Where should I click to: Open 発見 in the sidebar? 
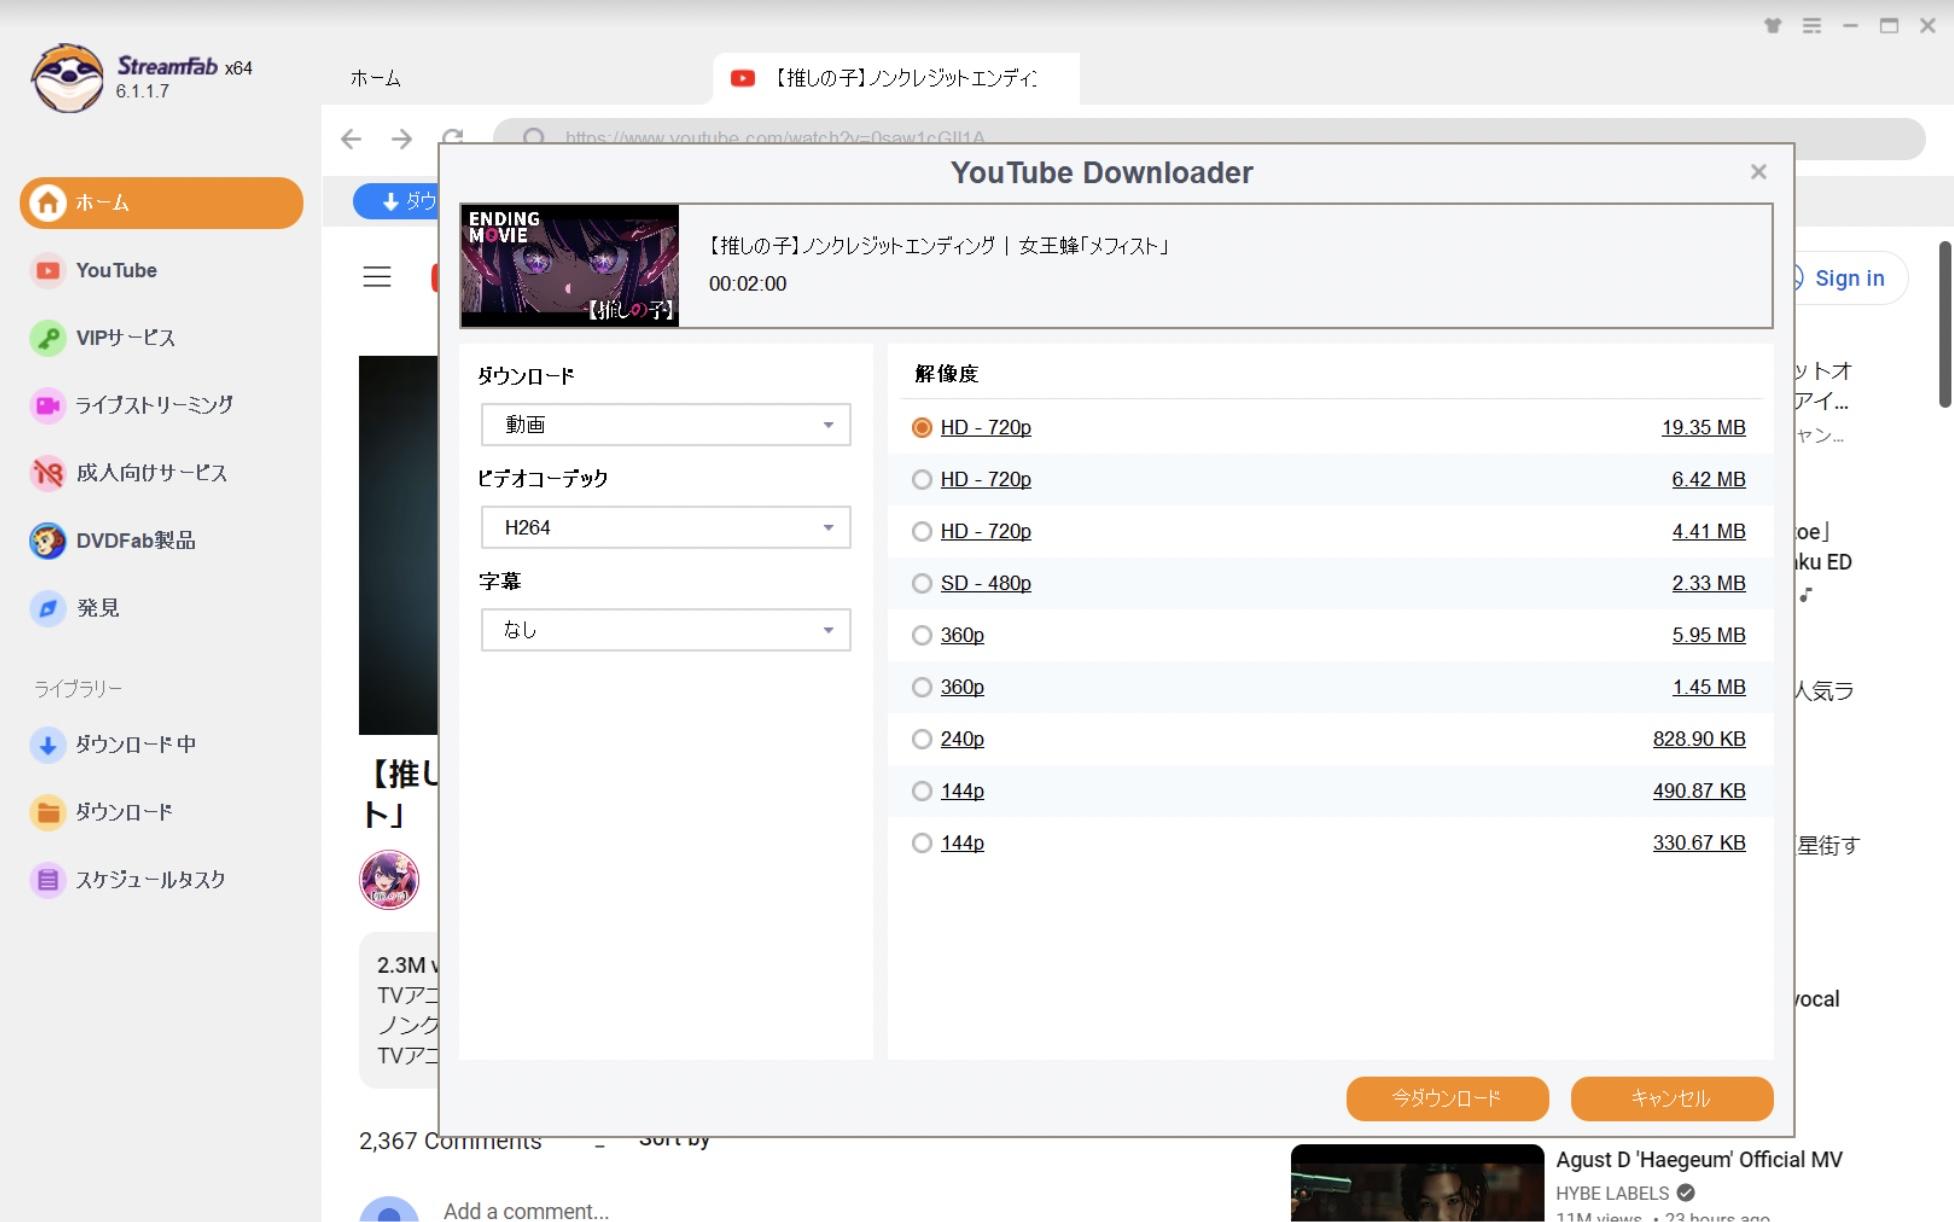[76, 608]
